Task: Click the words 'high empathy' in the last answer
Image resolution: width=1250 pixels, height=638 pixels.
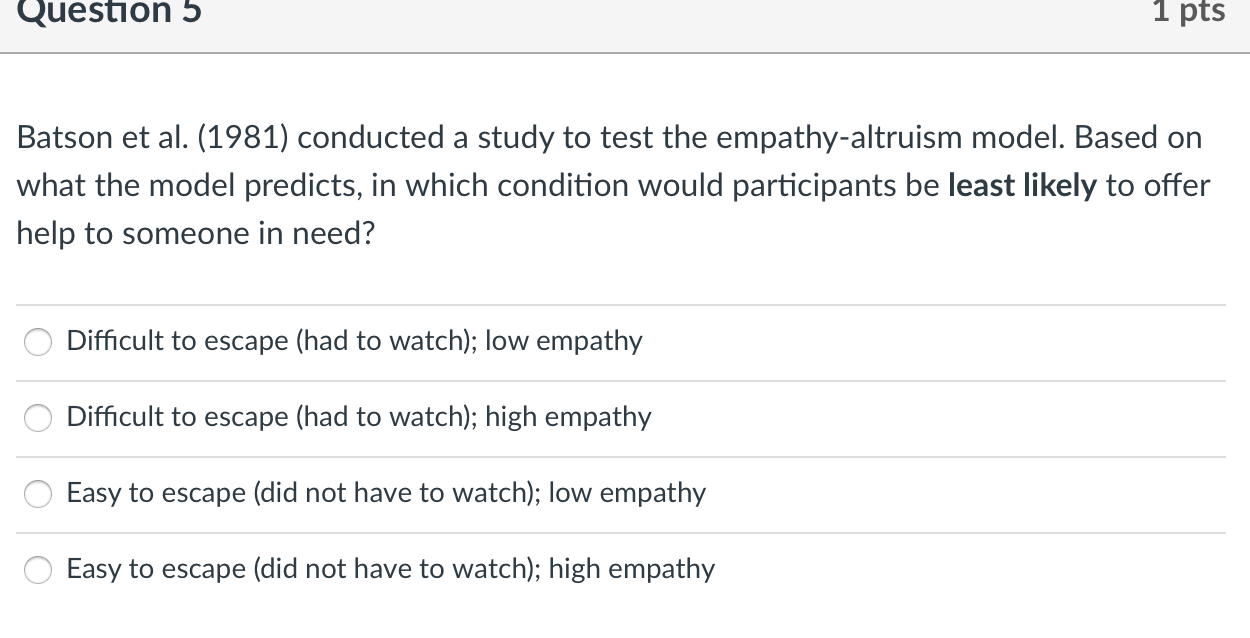Action: tap(632, 569)
